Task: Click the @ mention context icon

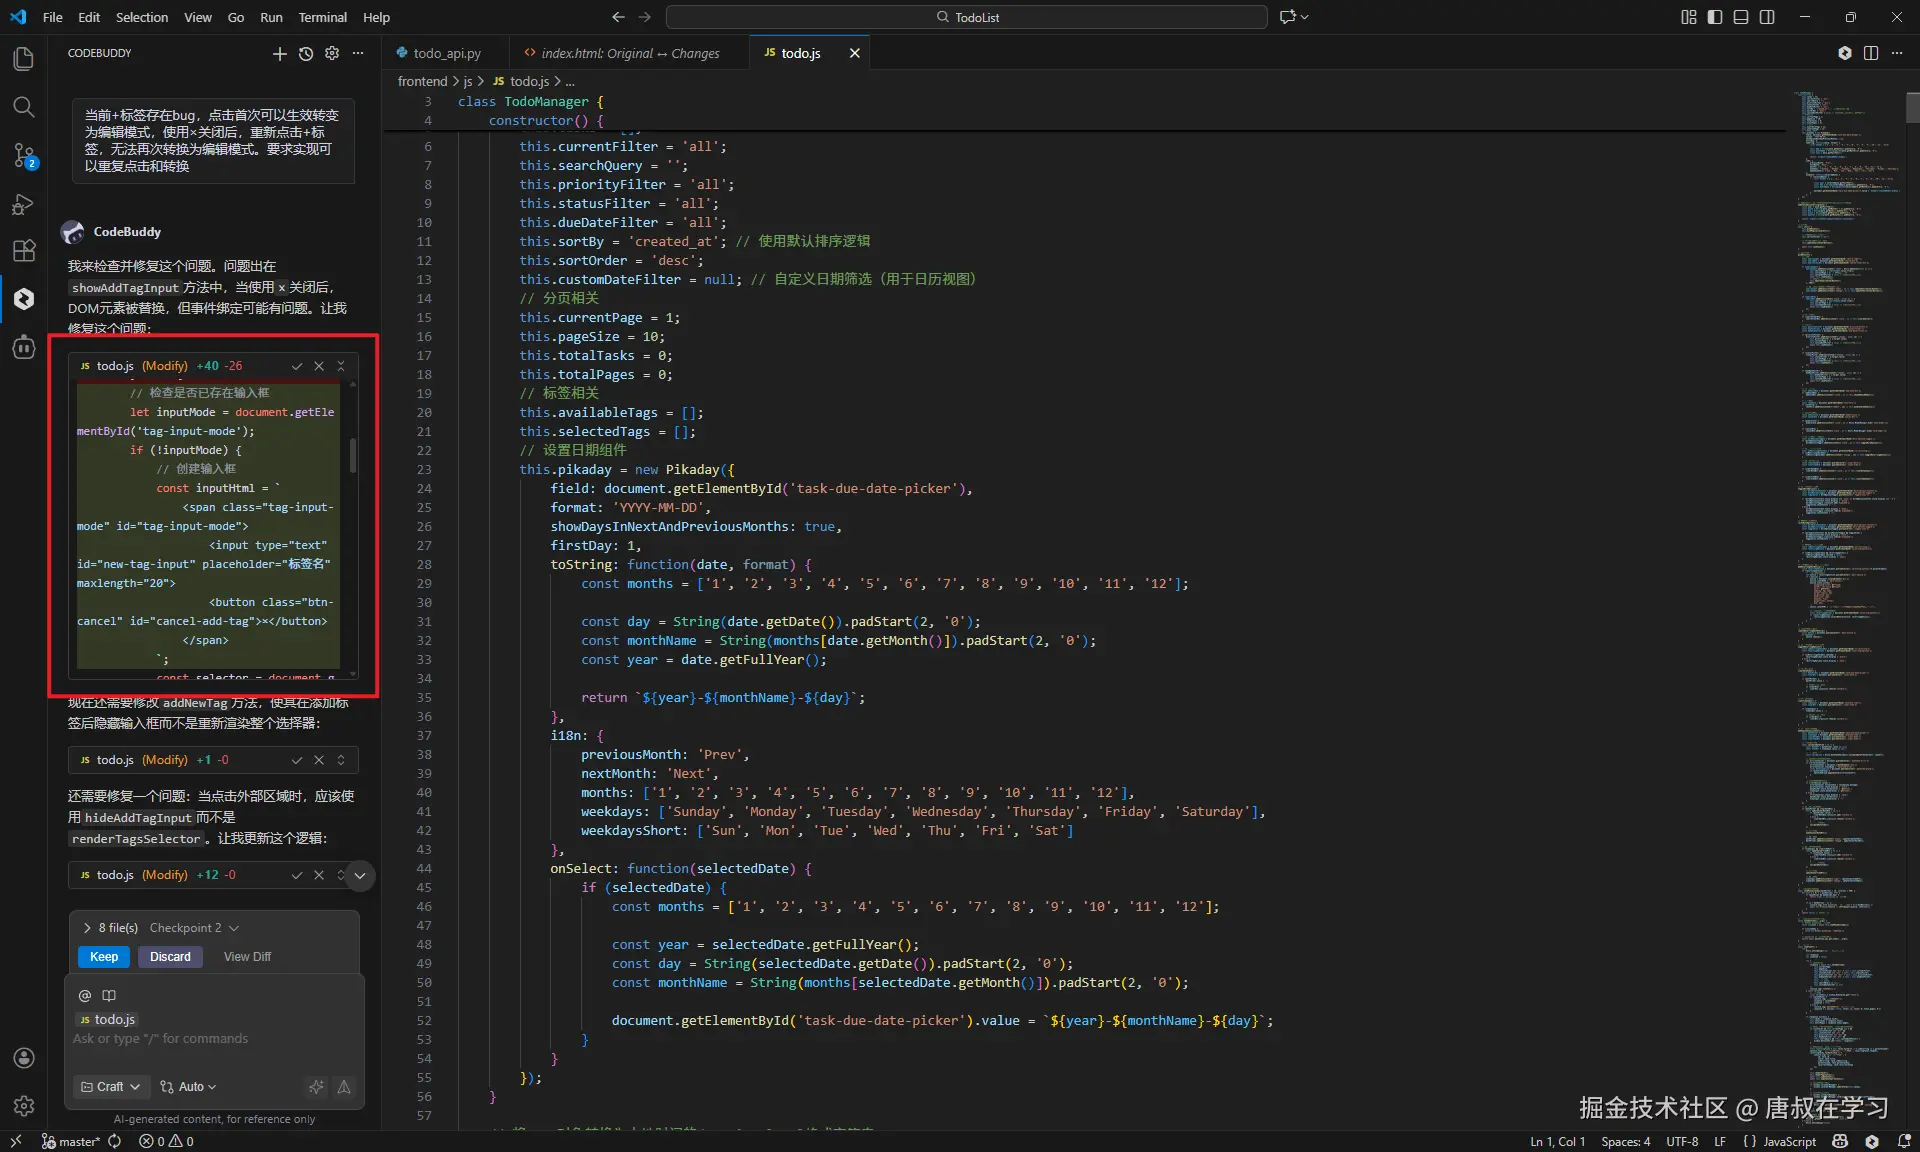Action: tap(85, 995)
